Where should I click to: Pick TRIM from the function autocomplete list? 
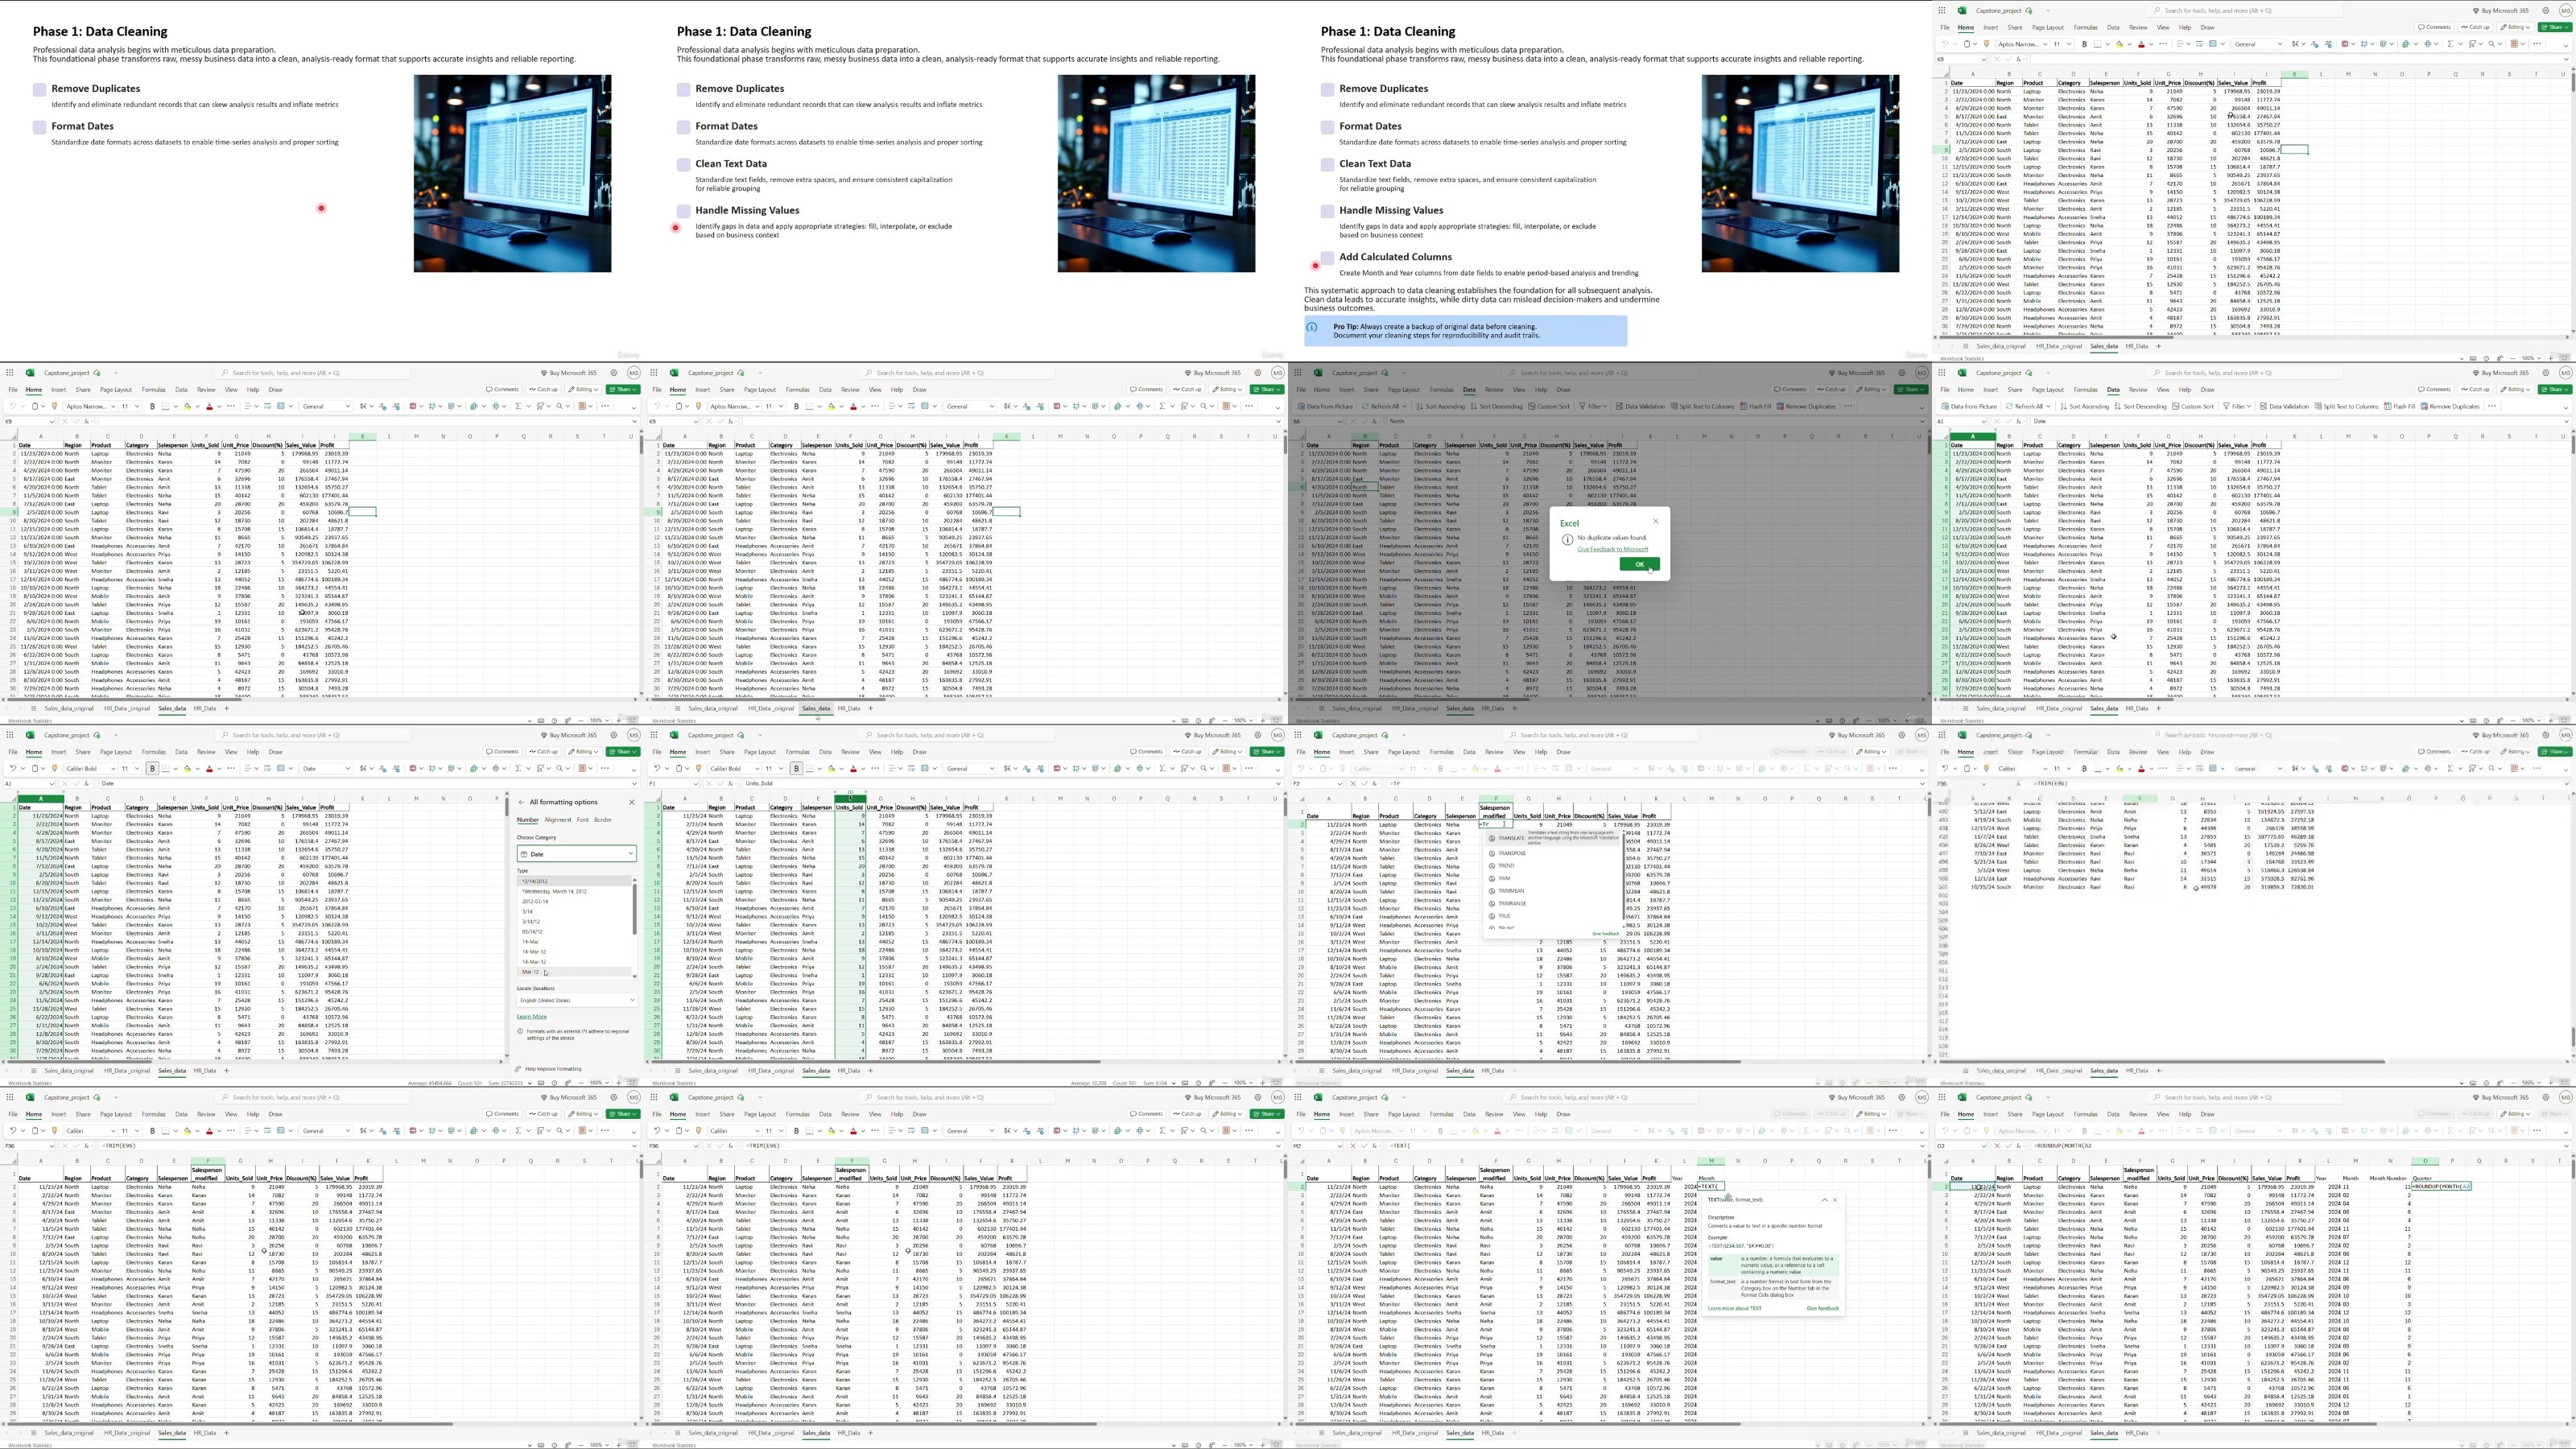[1504, 878]
